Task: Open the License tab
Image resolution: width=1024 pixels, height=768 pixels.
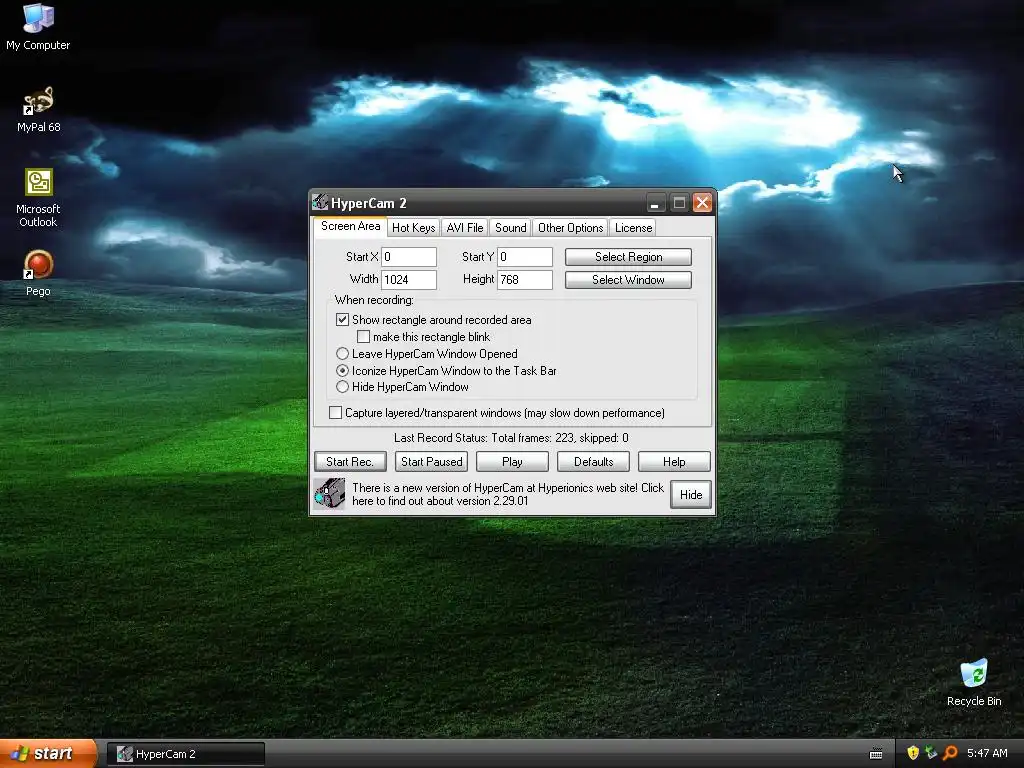Action: click(633, 227)
